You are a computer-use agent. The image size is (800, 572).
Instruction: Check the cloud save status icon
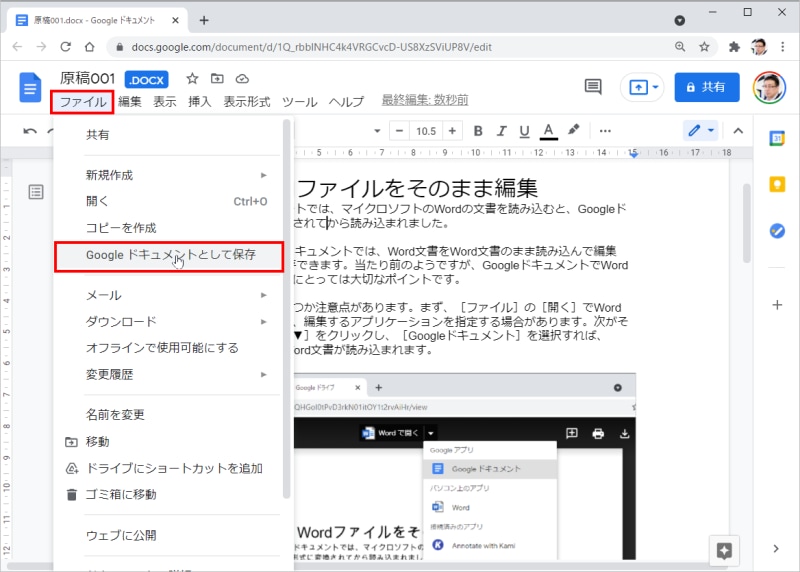click(x=242, y=79)
